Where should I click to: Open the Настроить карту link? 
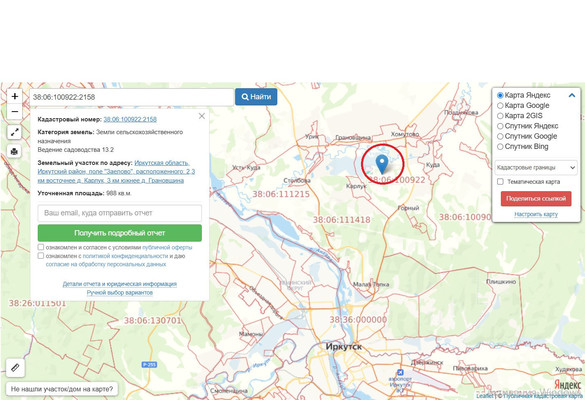(536, 214)
